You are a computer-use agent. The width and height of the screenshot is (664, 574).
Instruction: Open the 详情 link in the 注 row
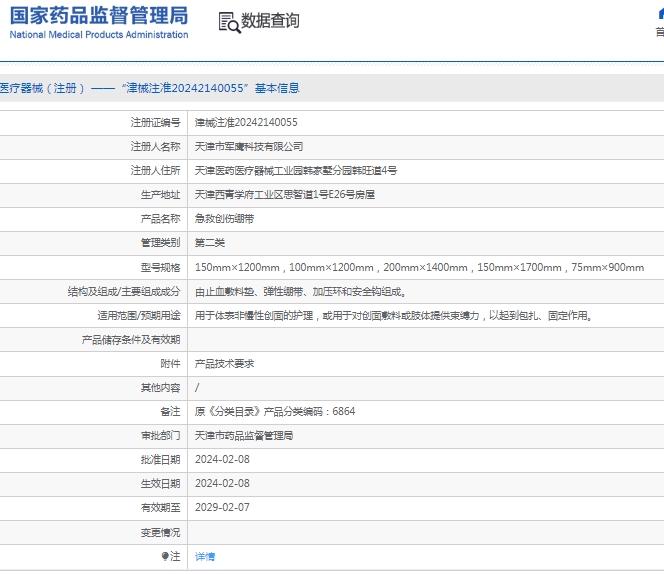click(x=204, y=556)
